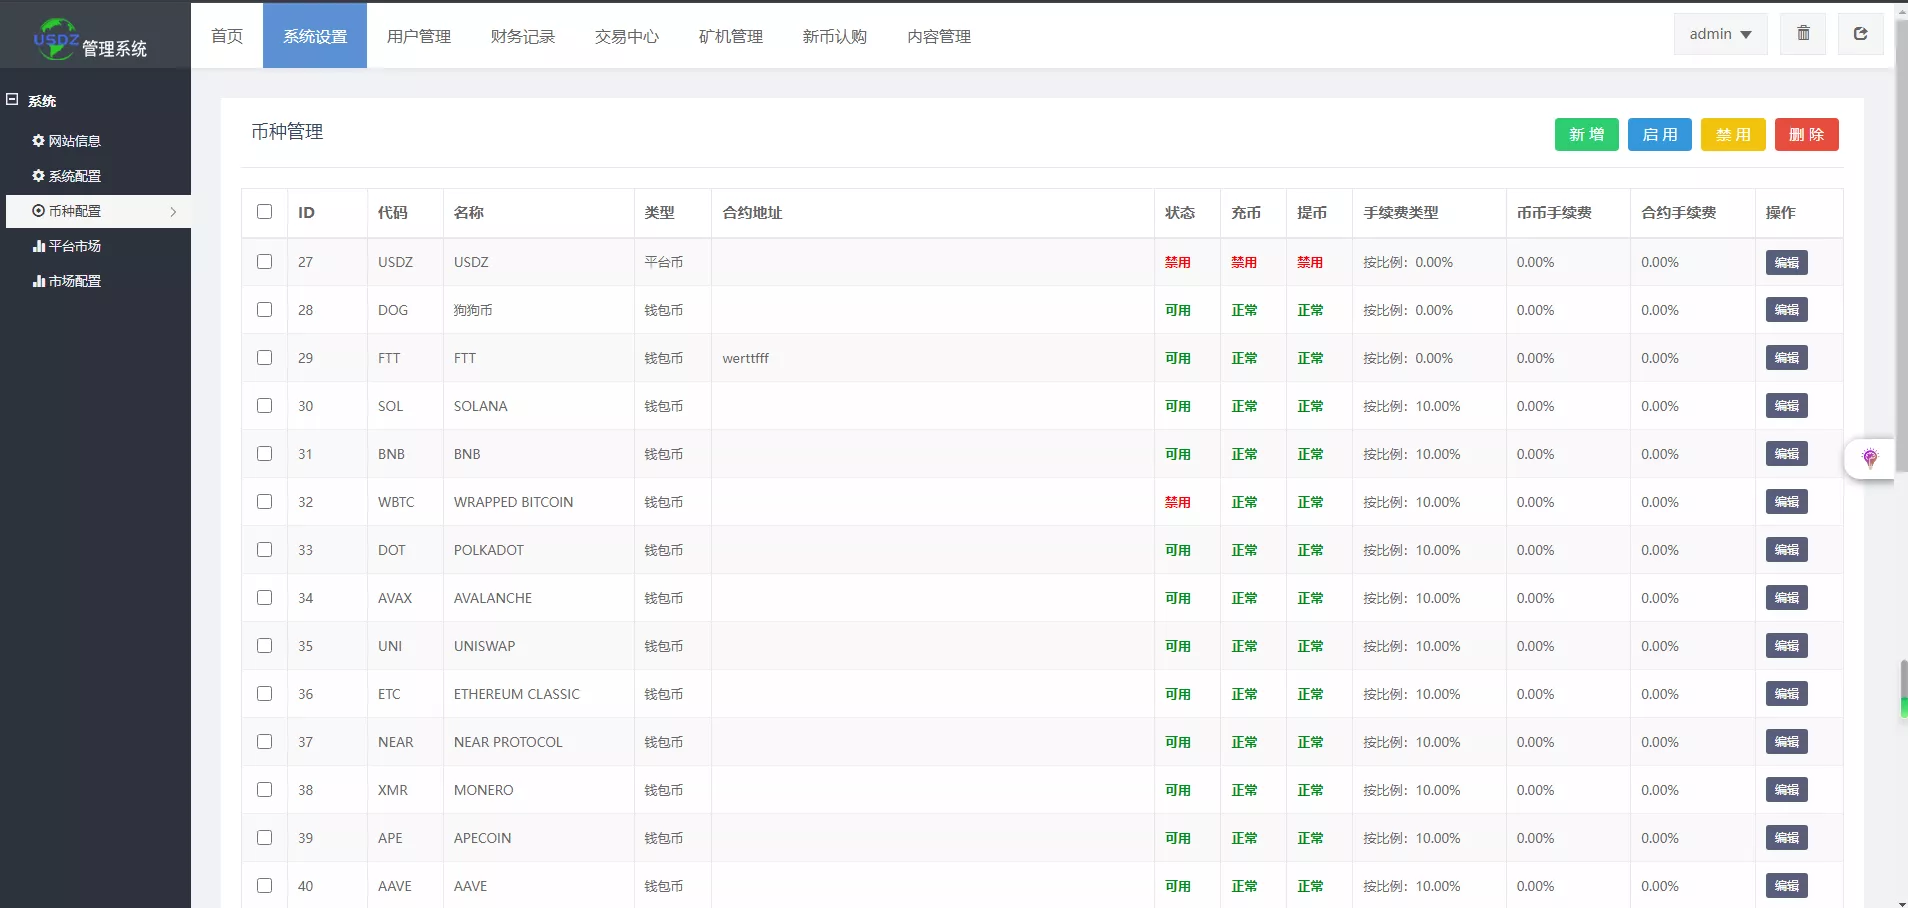The width and height of the screenshot is (1908, 908).
Task: Check the checkbox for the SOL row
Action: pyautogui.click(x=263, y=406)
